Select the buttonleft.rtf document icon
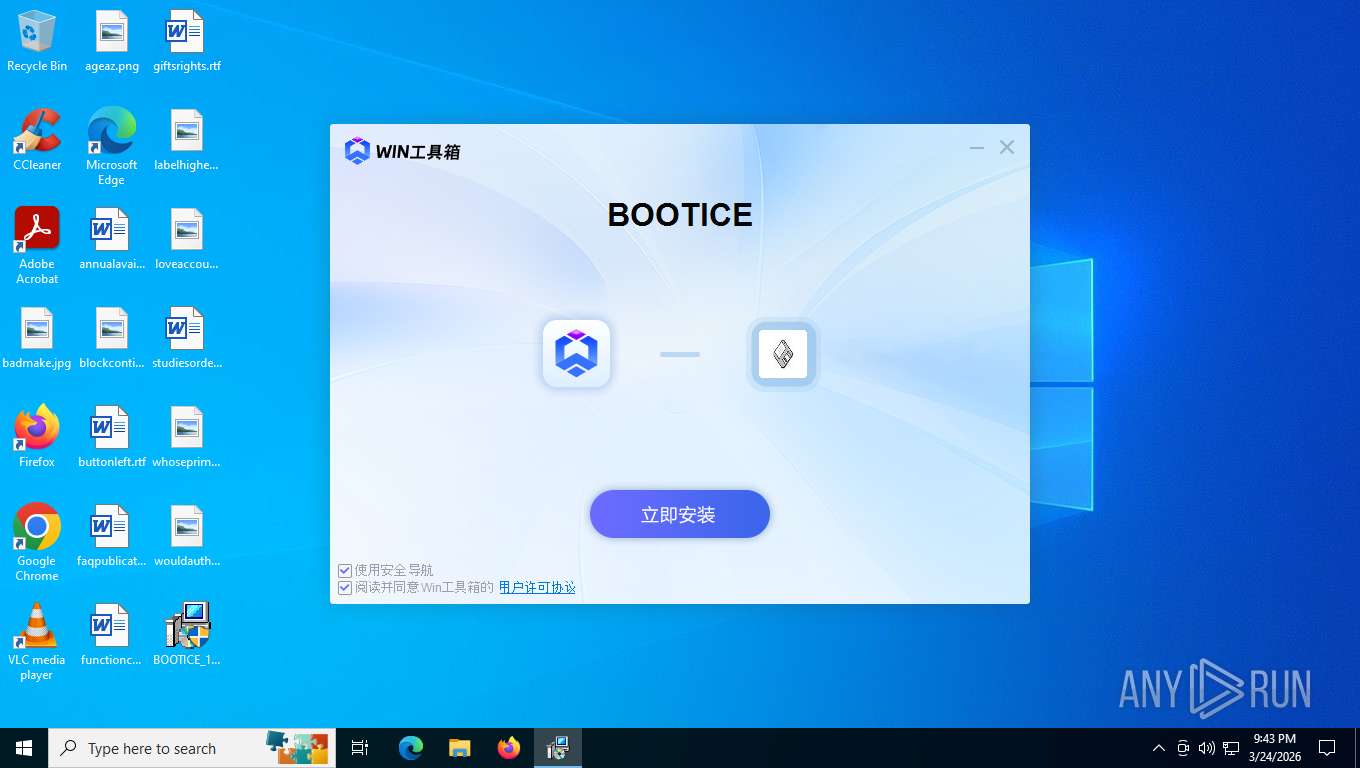Image resolution: width=1360 pixels, height=768 pixels. coord(112,437)
